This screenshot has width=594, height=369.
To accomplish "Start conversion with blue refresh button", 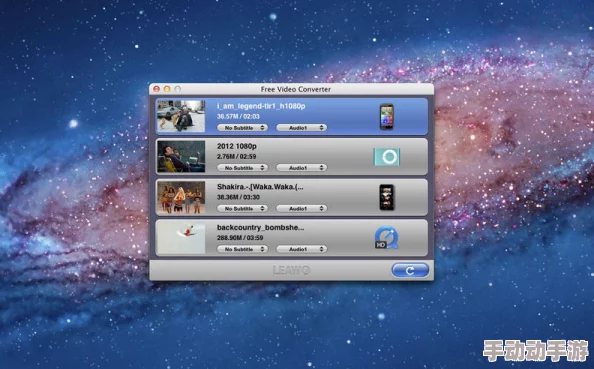I will [x=410, y=270].
